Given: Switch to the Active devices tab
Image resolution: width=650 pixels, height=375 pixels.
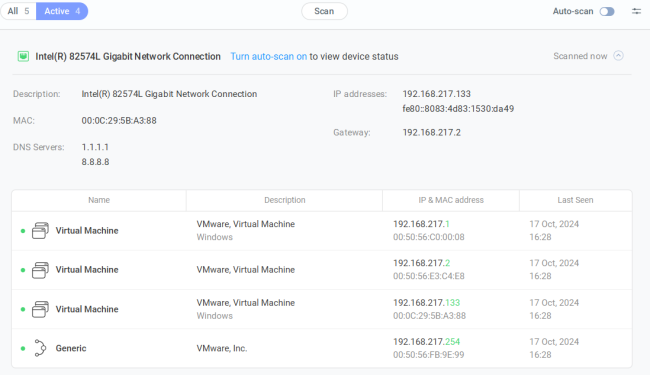Looking at the screenshot, I should pyautogui.click(x=62, y=11).
